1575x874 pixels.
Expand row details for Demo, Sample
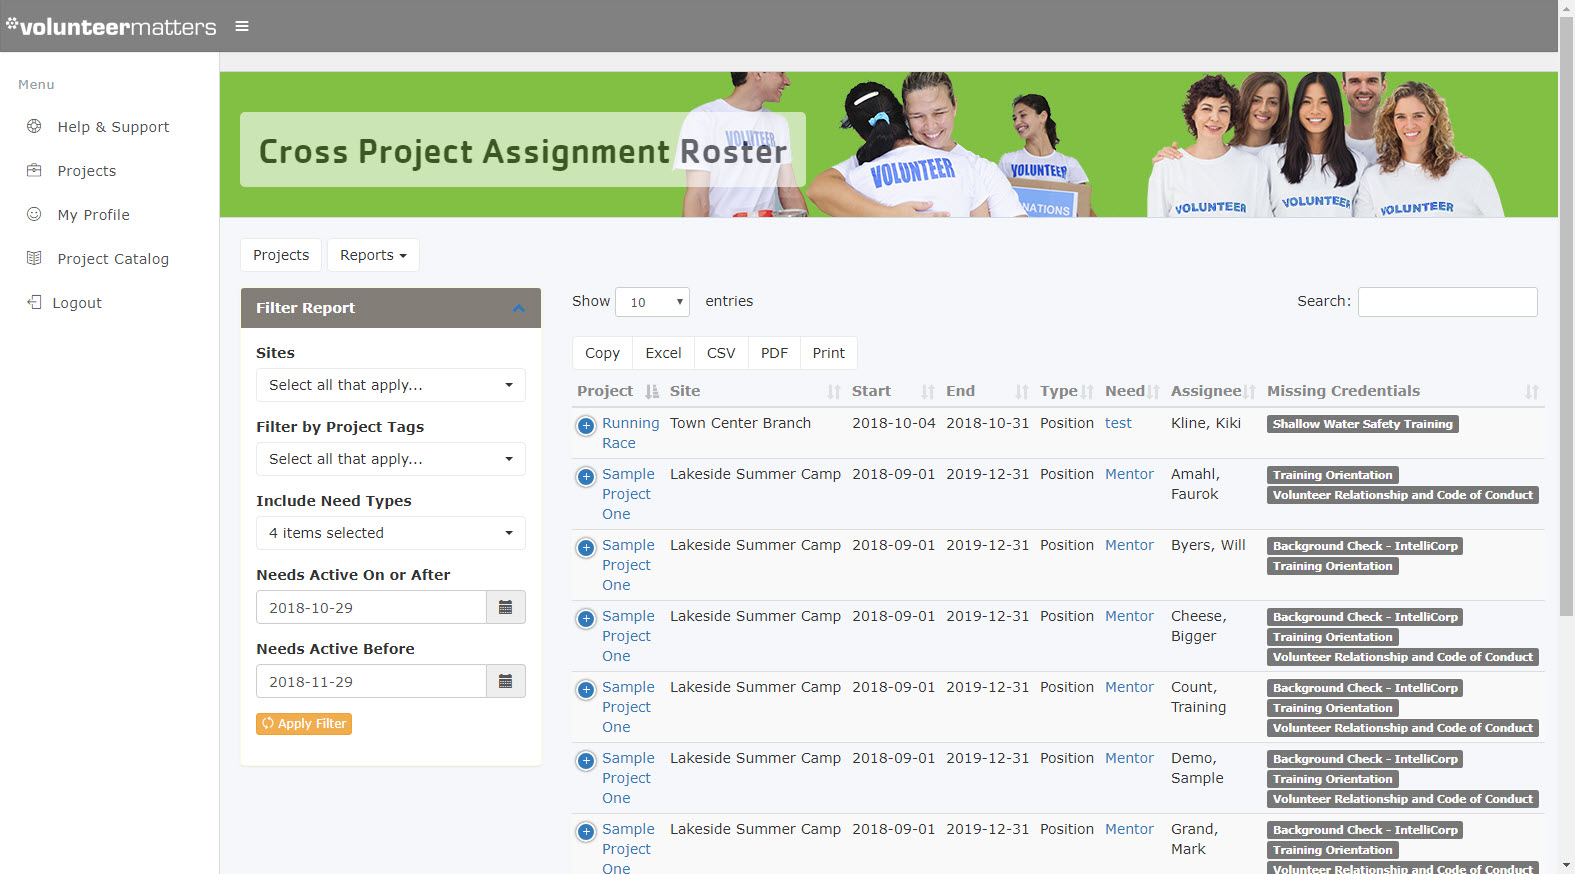click(586, 761)
